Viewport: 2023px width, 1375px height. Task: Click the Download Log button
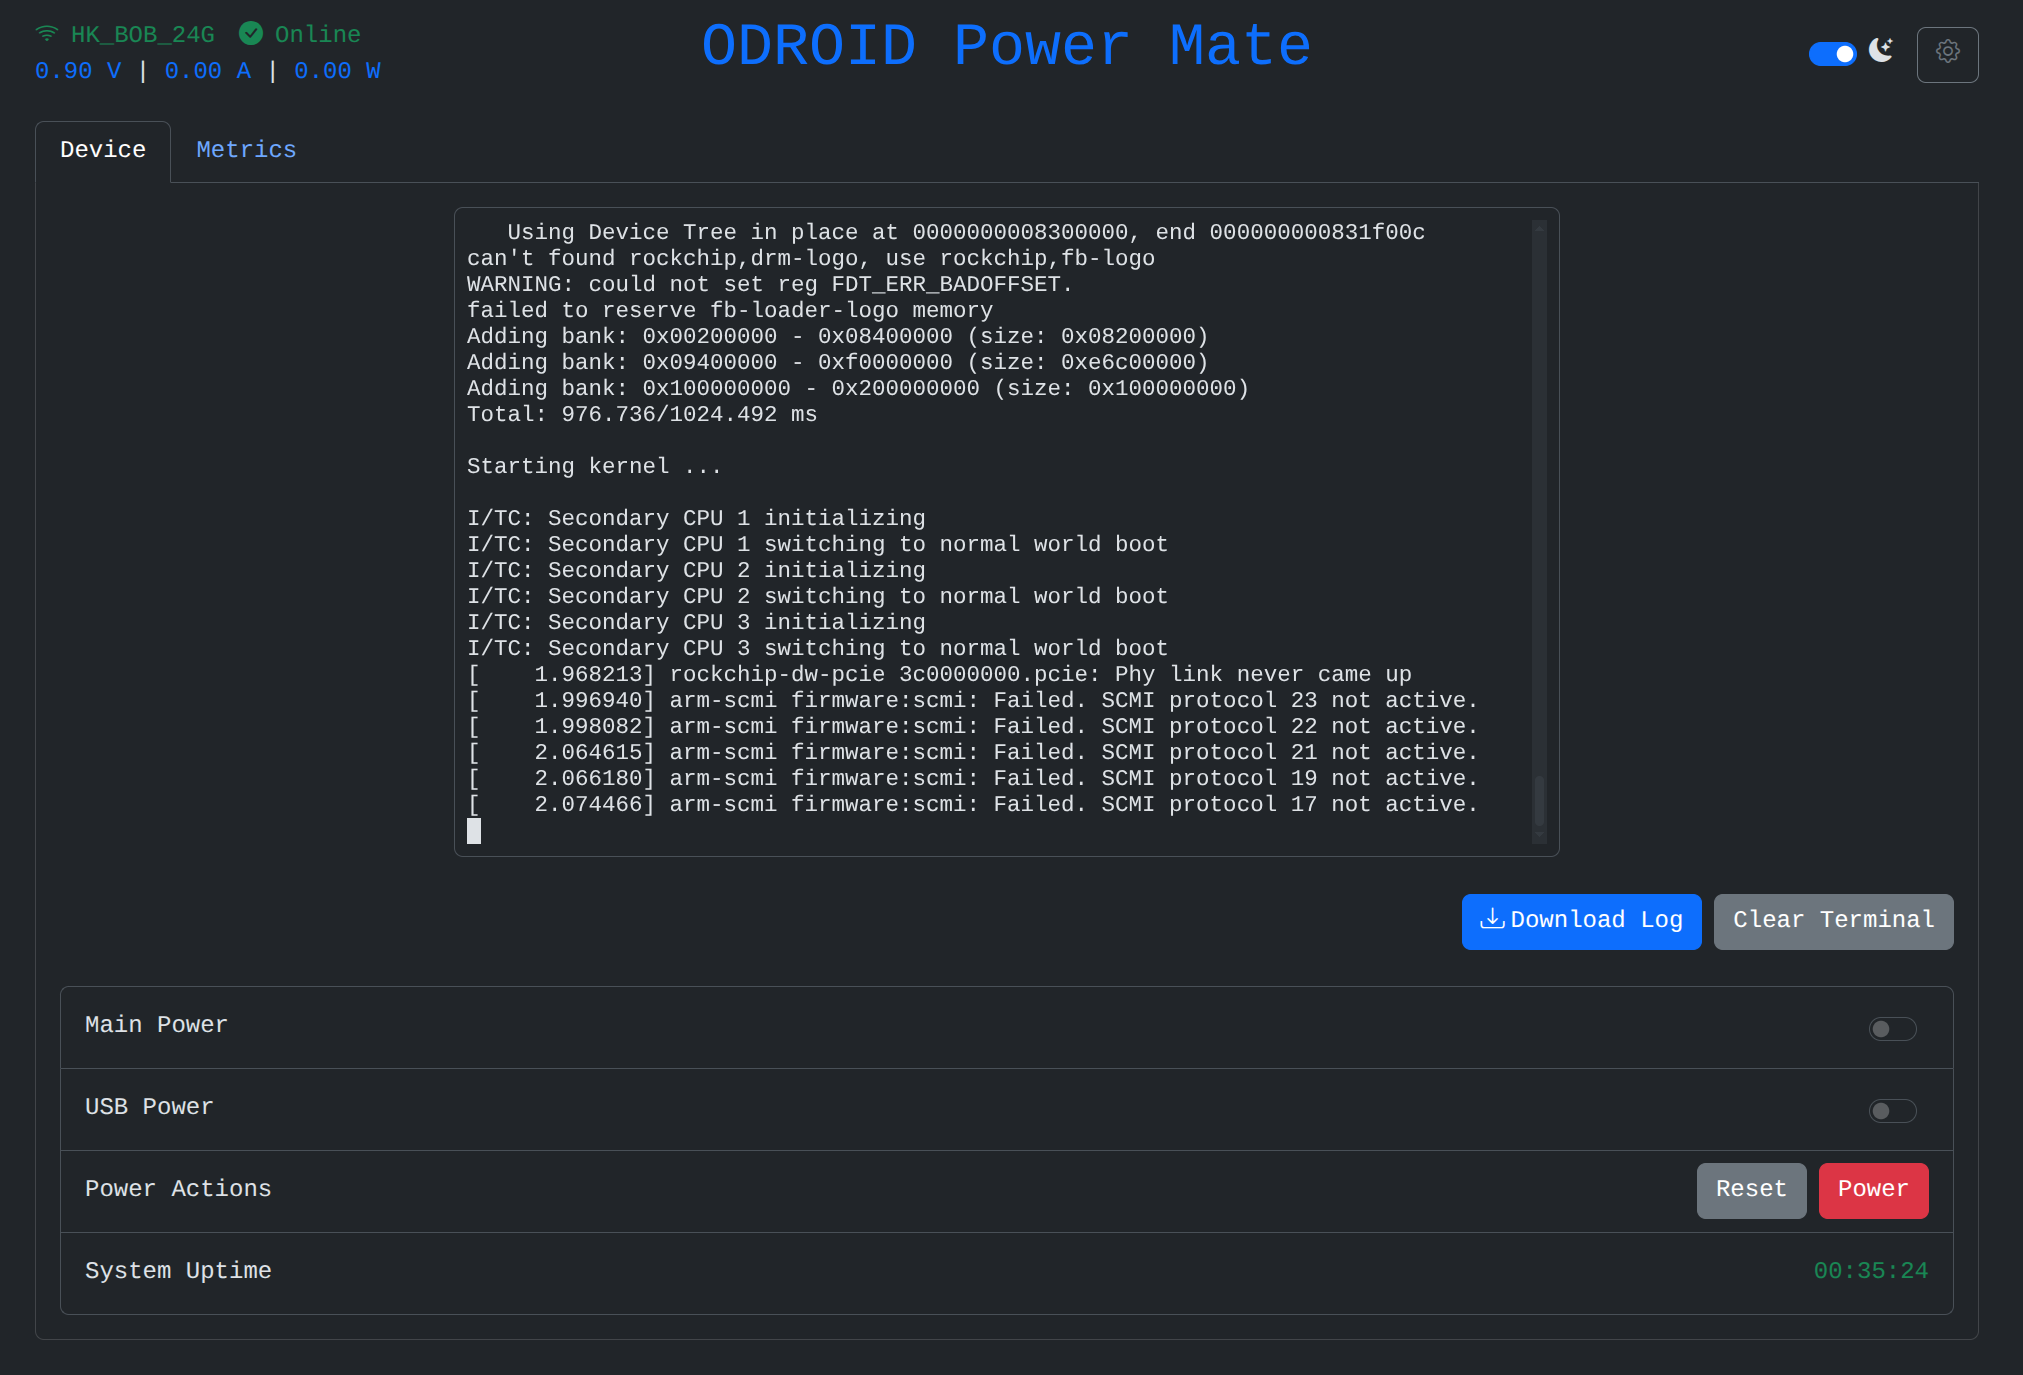point(1581,919)
